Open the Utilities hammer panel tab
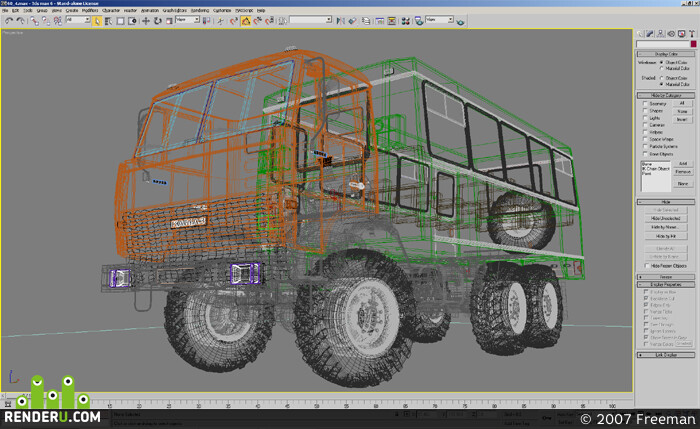Image resolution: width=700 pixels, height=429 pixels. (692, 33)
